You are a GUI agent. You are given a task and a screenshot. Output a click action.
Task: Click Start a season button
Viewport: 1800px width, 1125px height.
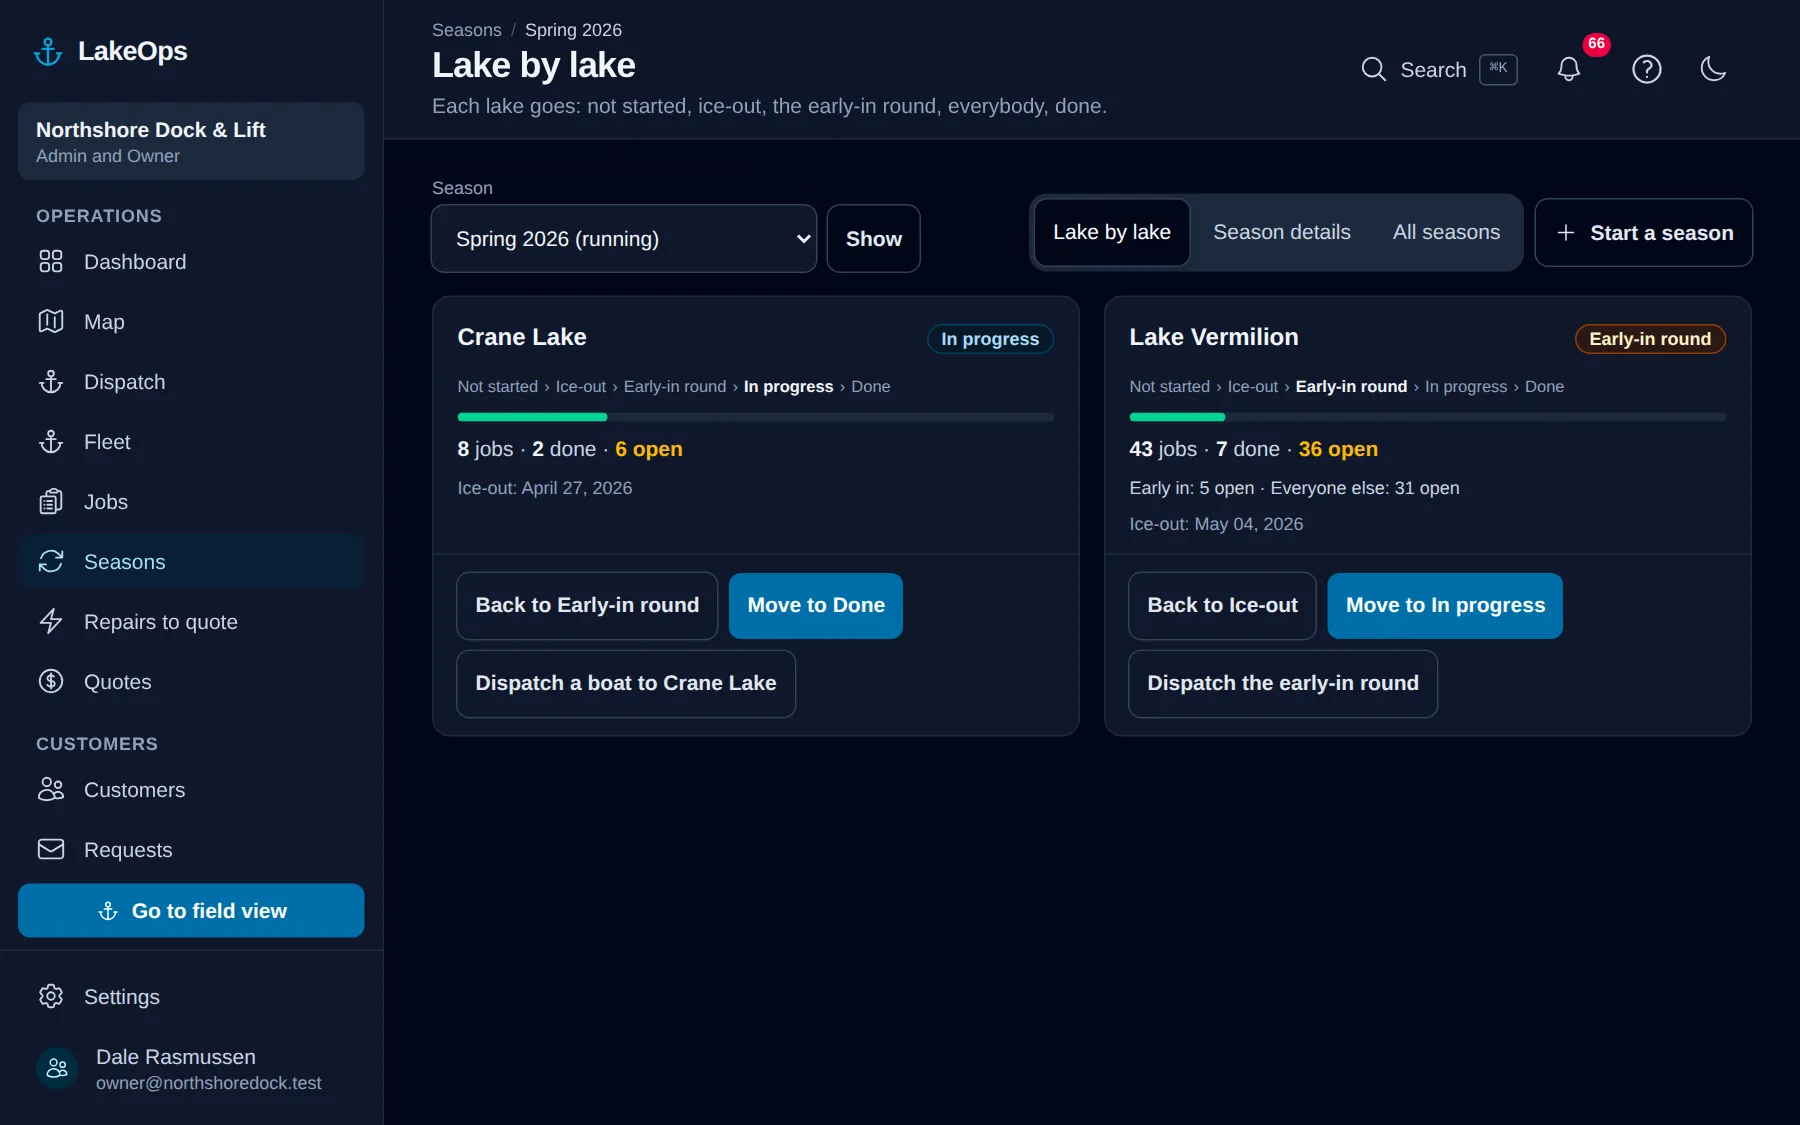pos(1644,233)
